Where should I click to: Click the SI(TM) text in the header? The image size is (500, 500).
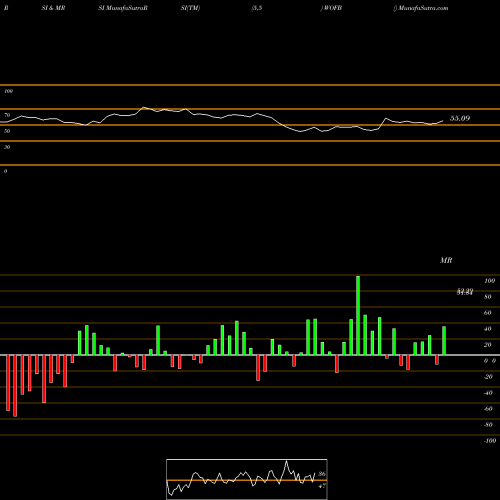coord(190,8)
